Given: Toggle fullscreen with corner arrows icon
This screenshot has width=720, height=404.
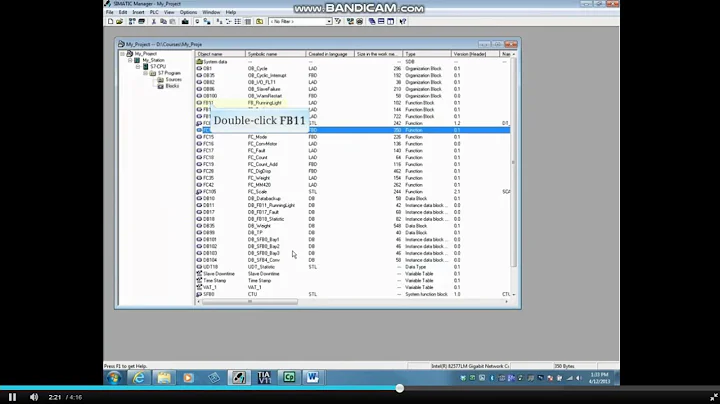Looking at the screenshot, I should click(x=714, y=397).
